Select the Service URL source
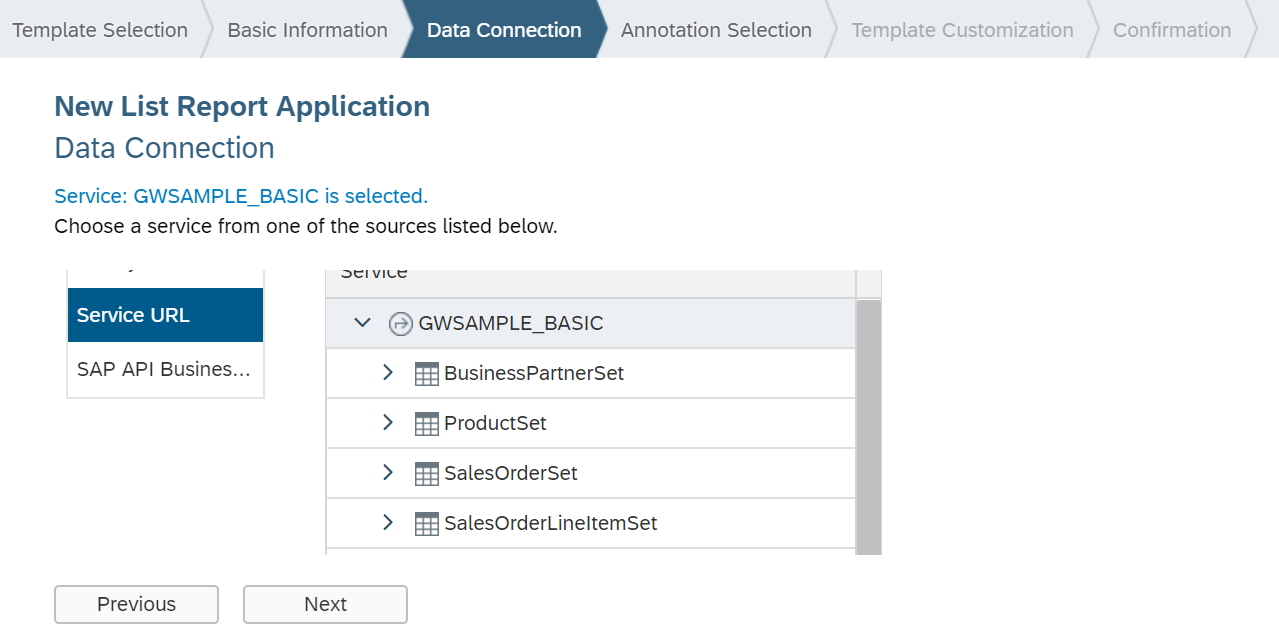Viewport: 1279px width, 640px height. point(165,315)
